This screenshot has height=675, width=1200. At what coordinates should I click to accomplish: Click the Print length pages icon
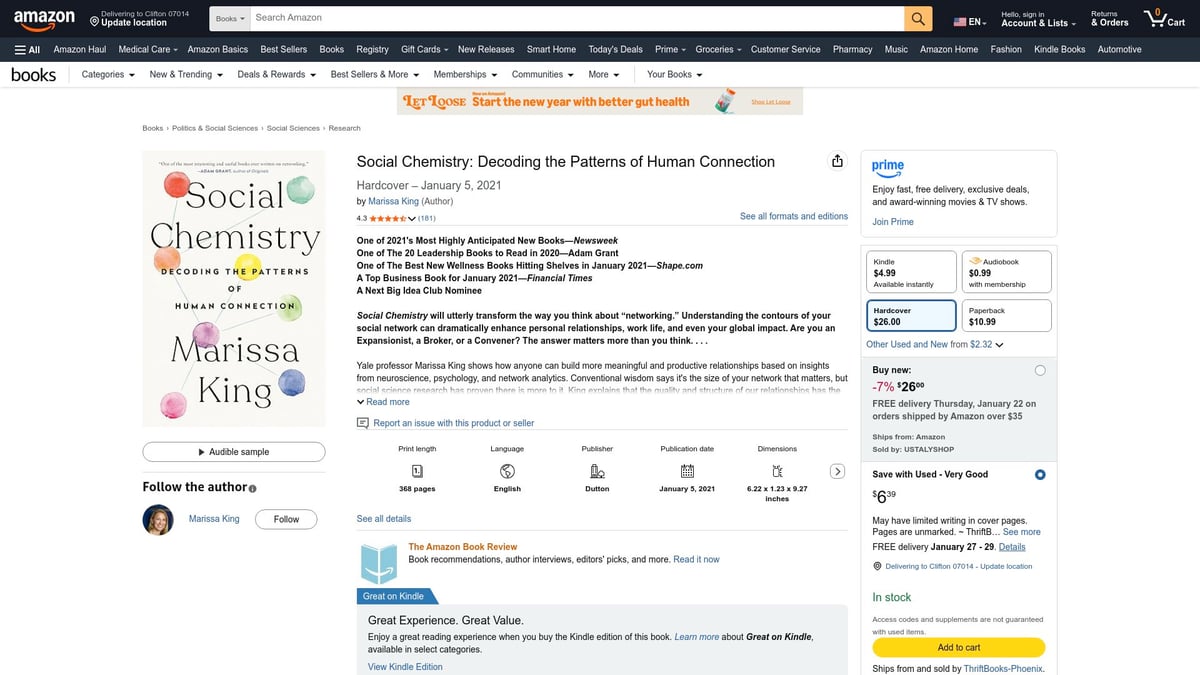[x=416, y=472]
